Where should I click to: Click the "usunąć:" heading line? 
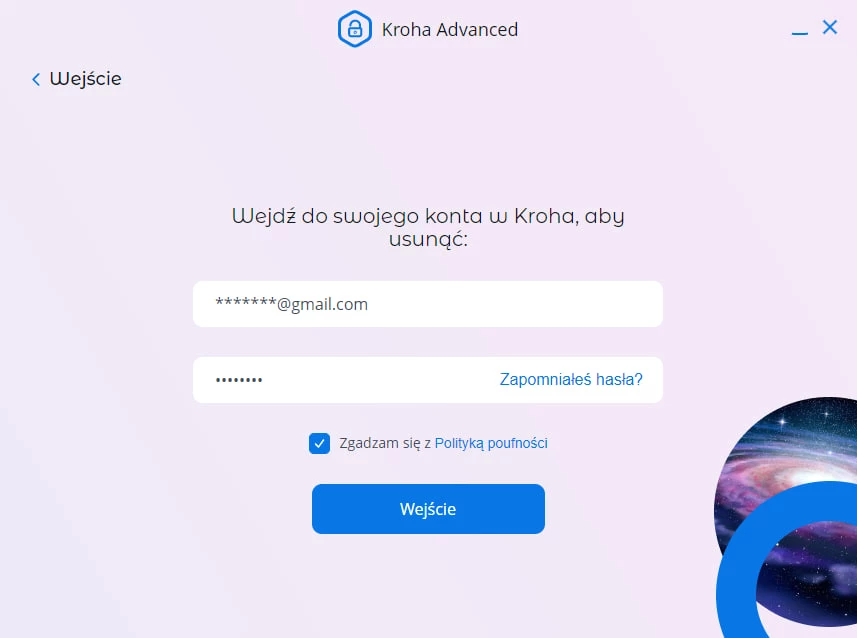428,240
